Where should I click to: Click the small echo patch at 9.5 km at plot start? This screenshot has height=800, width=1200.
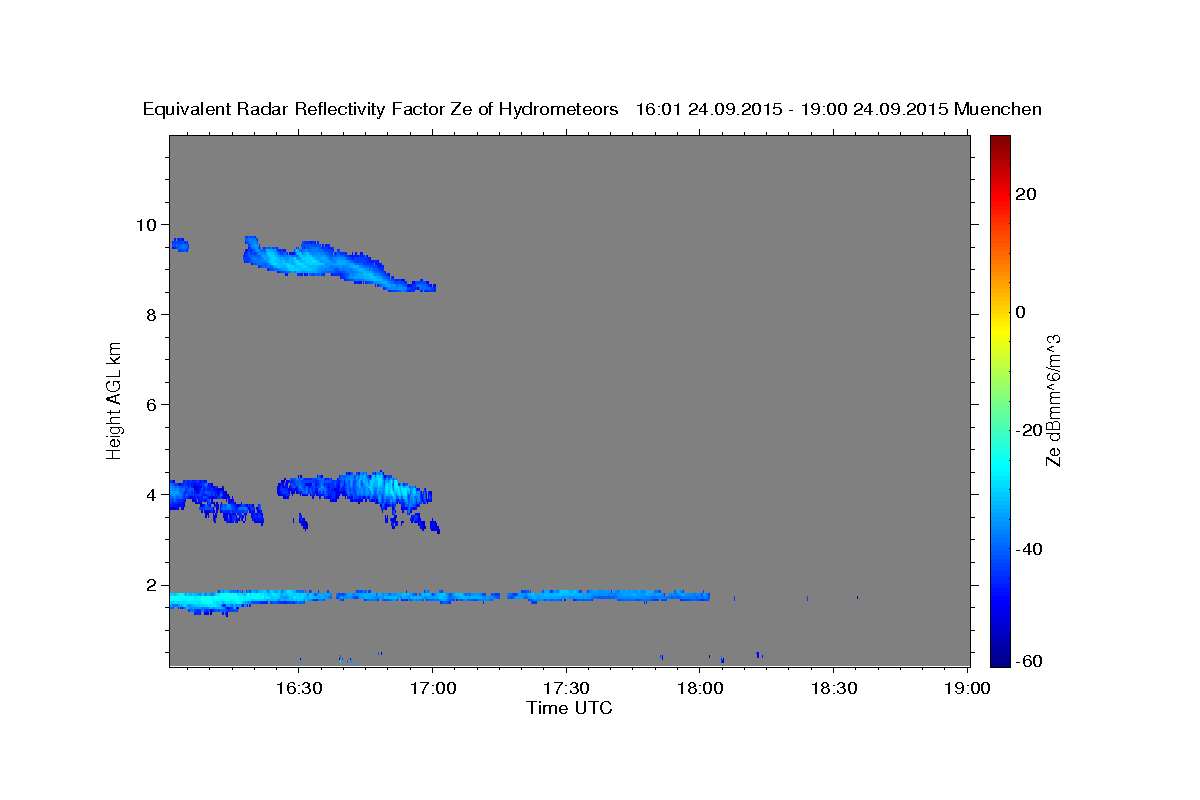coord(180,244)
